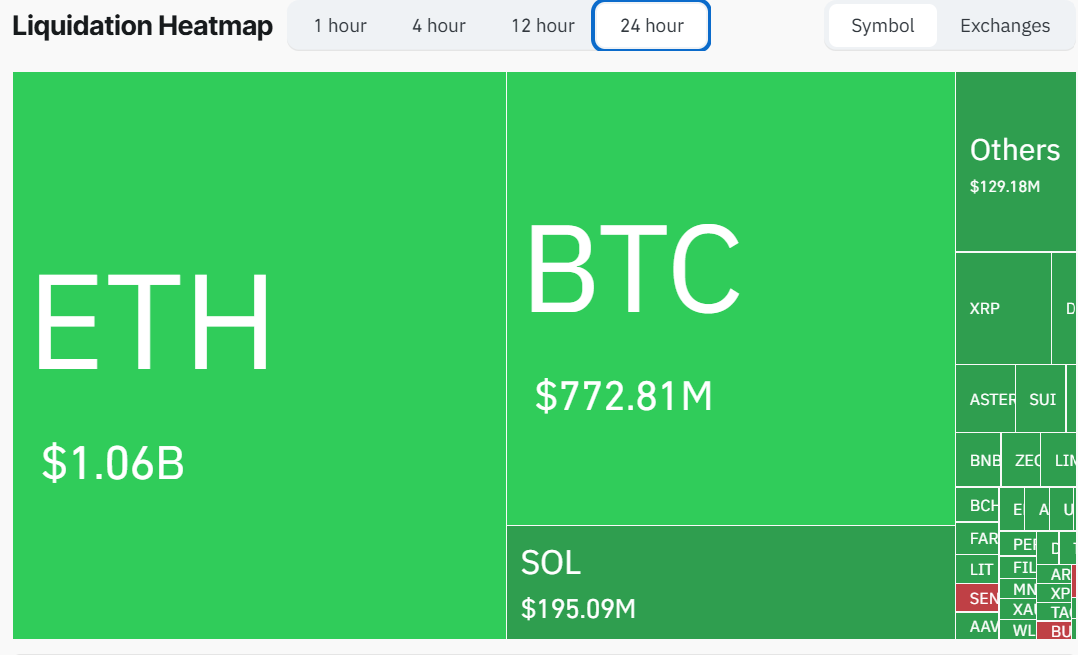Viewport: 1078px width, 655px height.
Task: Select the BCH tile
Action: click(x=977, y=505)
